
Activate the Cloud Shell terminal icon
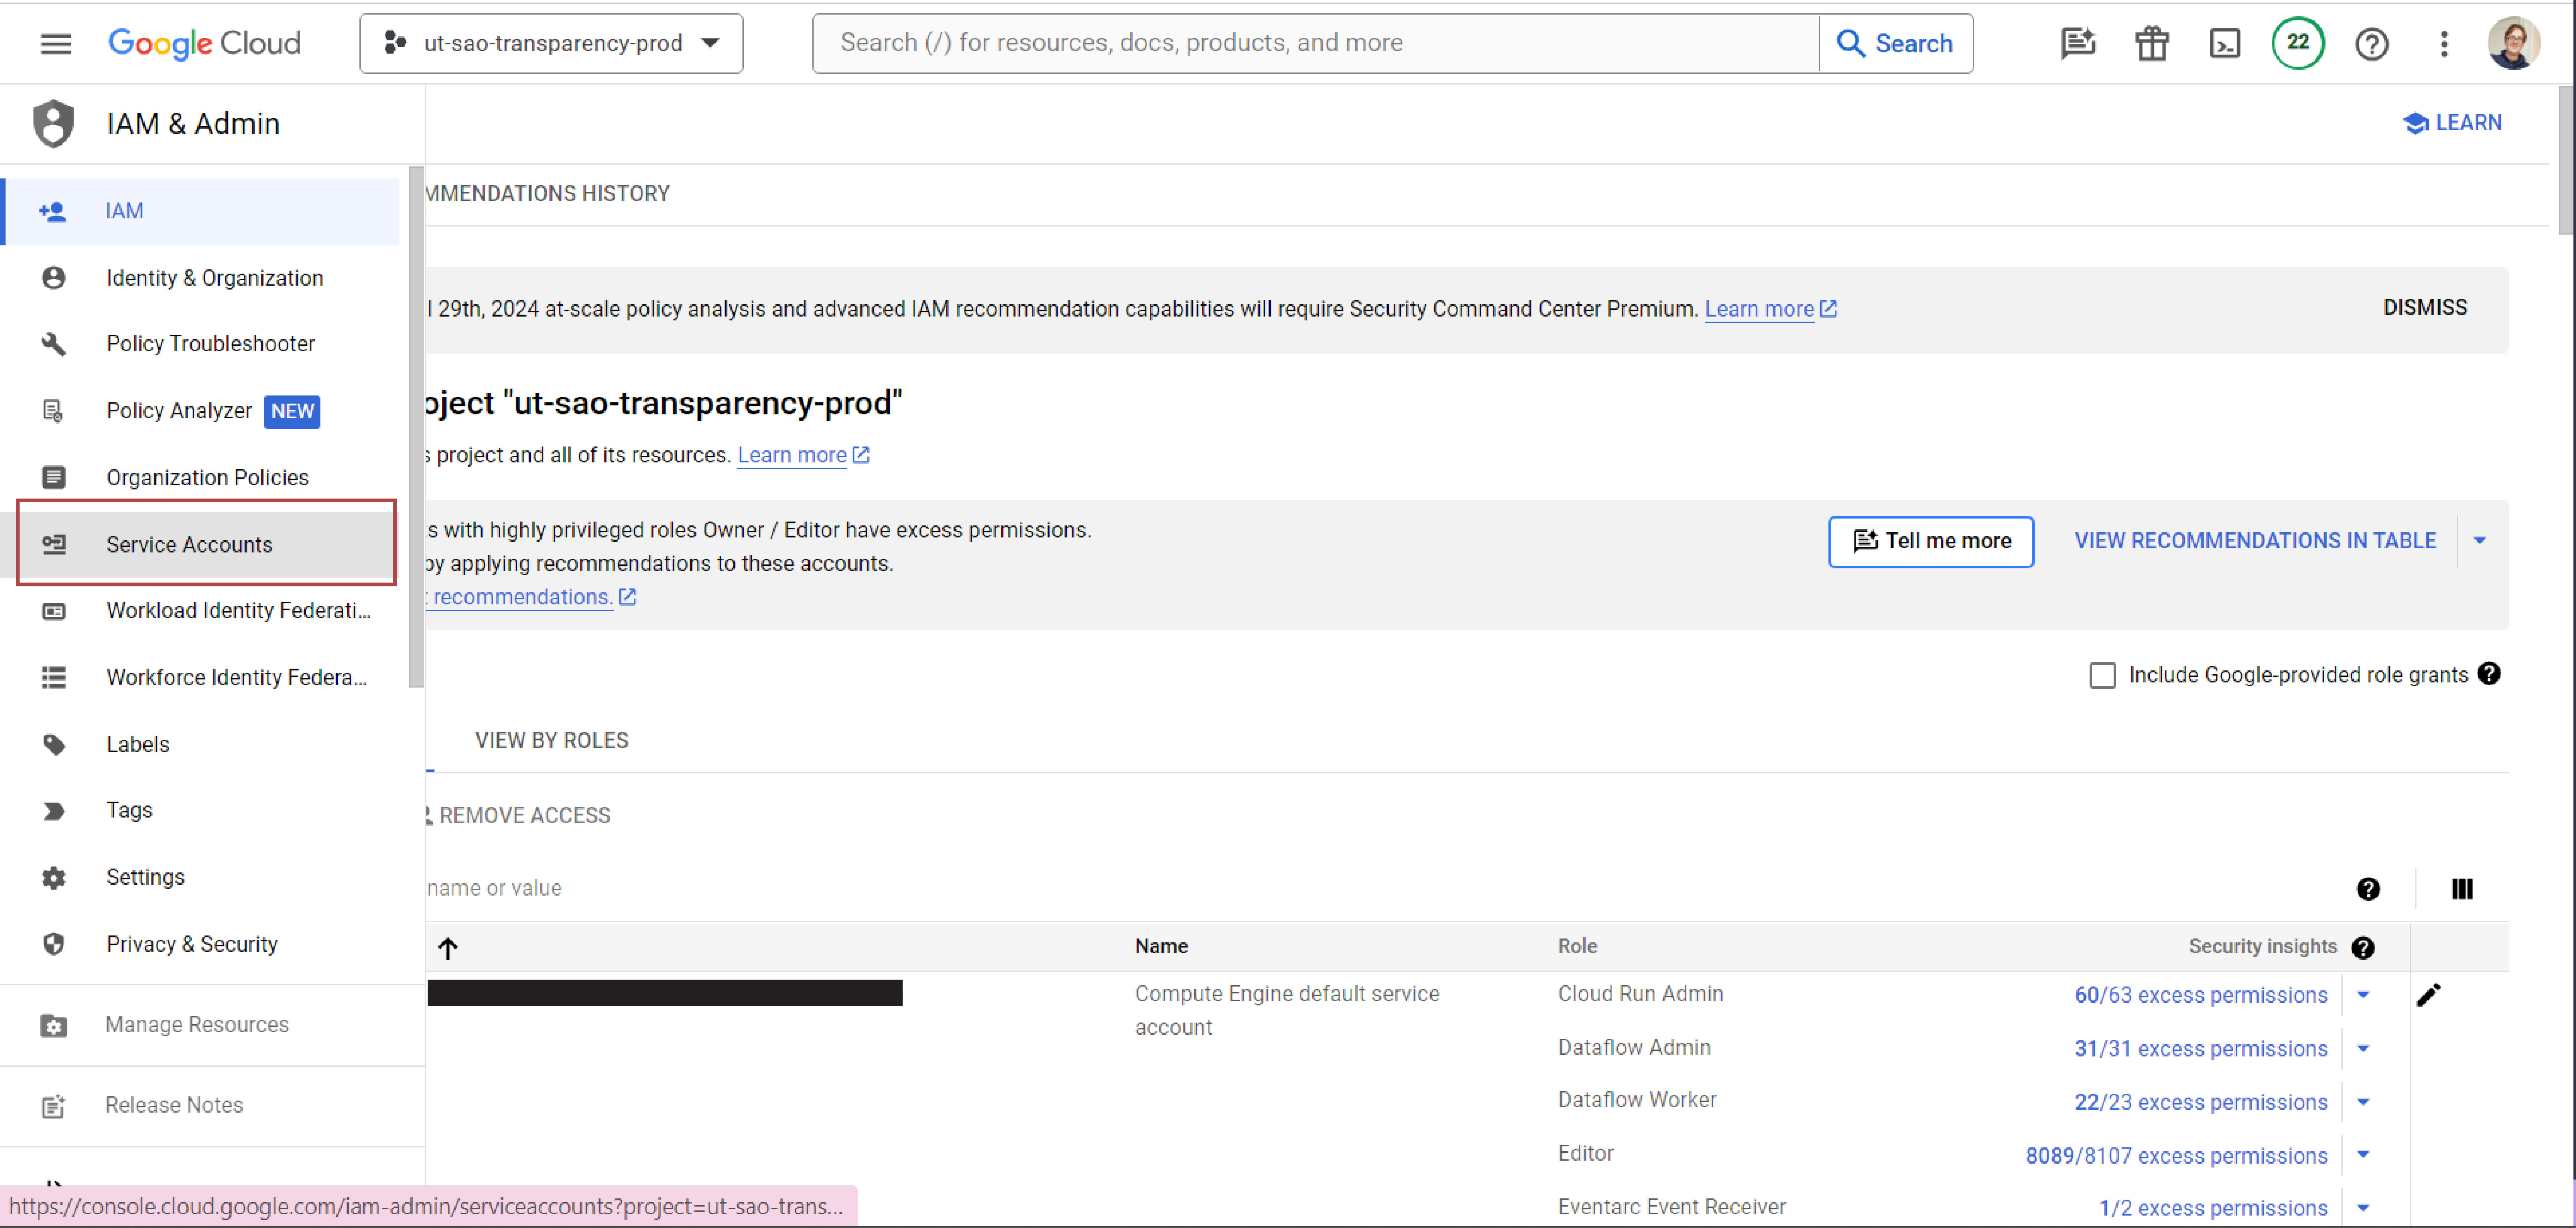tap(2224, 43)
